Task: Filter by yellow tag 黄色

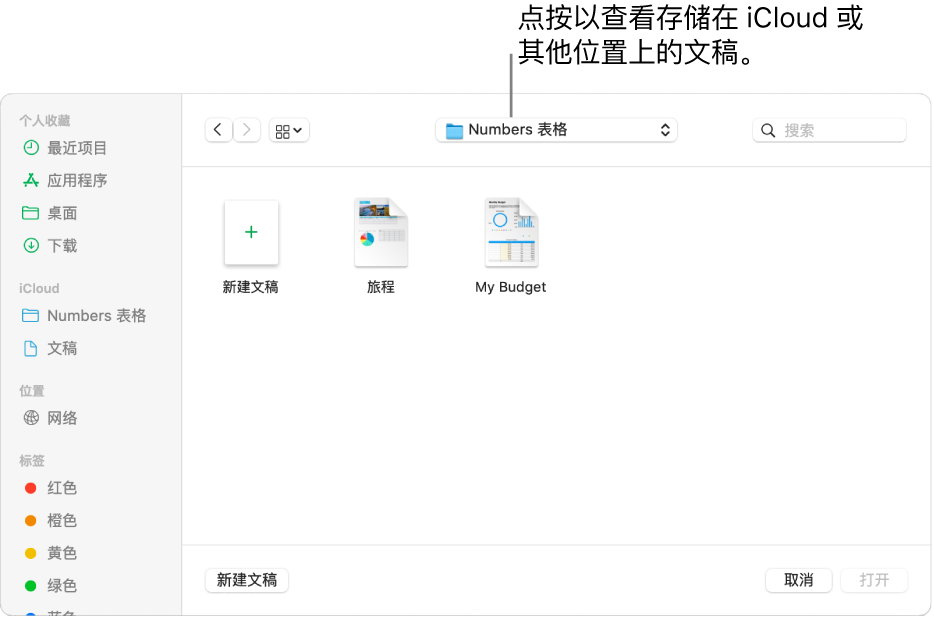Action: pos(50,553)
